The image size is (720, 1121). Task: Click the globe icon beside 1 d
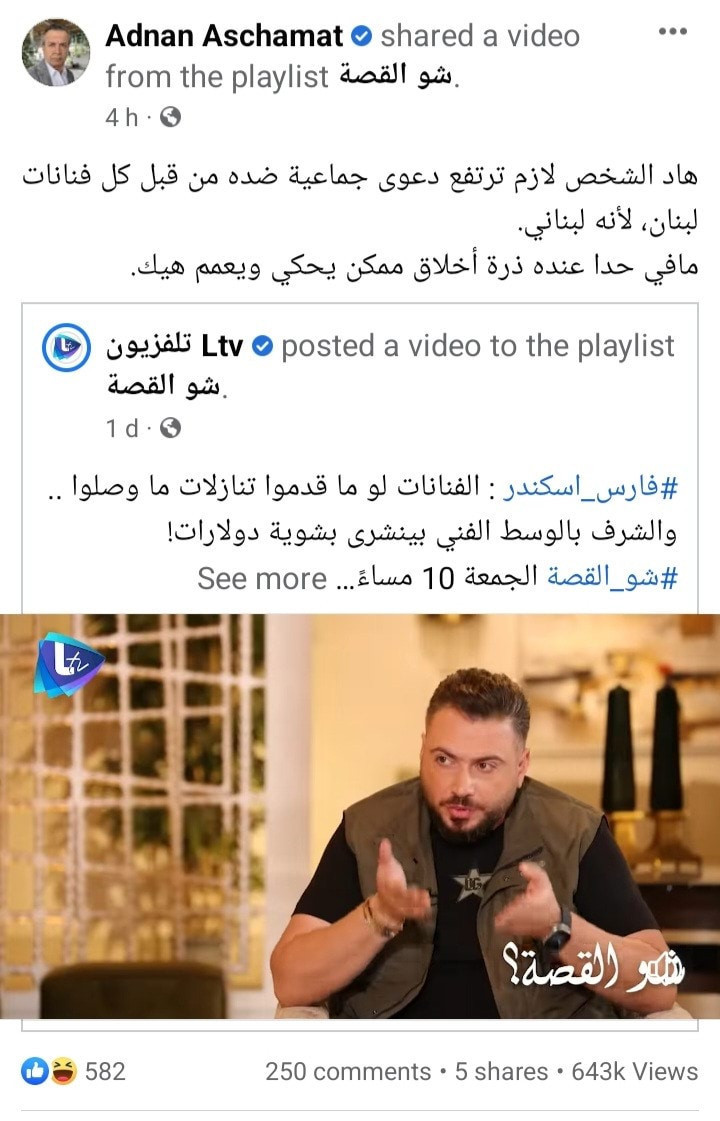click(x=170, y=428)
